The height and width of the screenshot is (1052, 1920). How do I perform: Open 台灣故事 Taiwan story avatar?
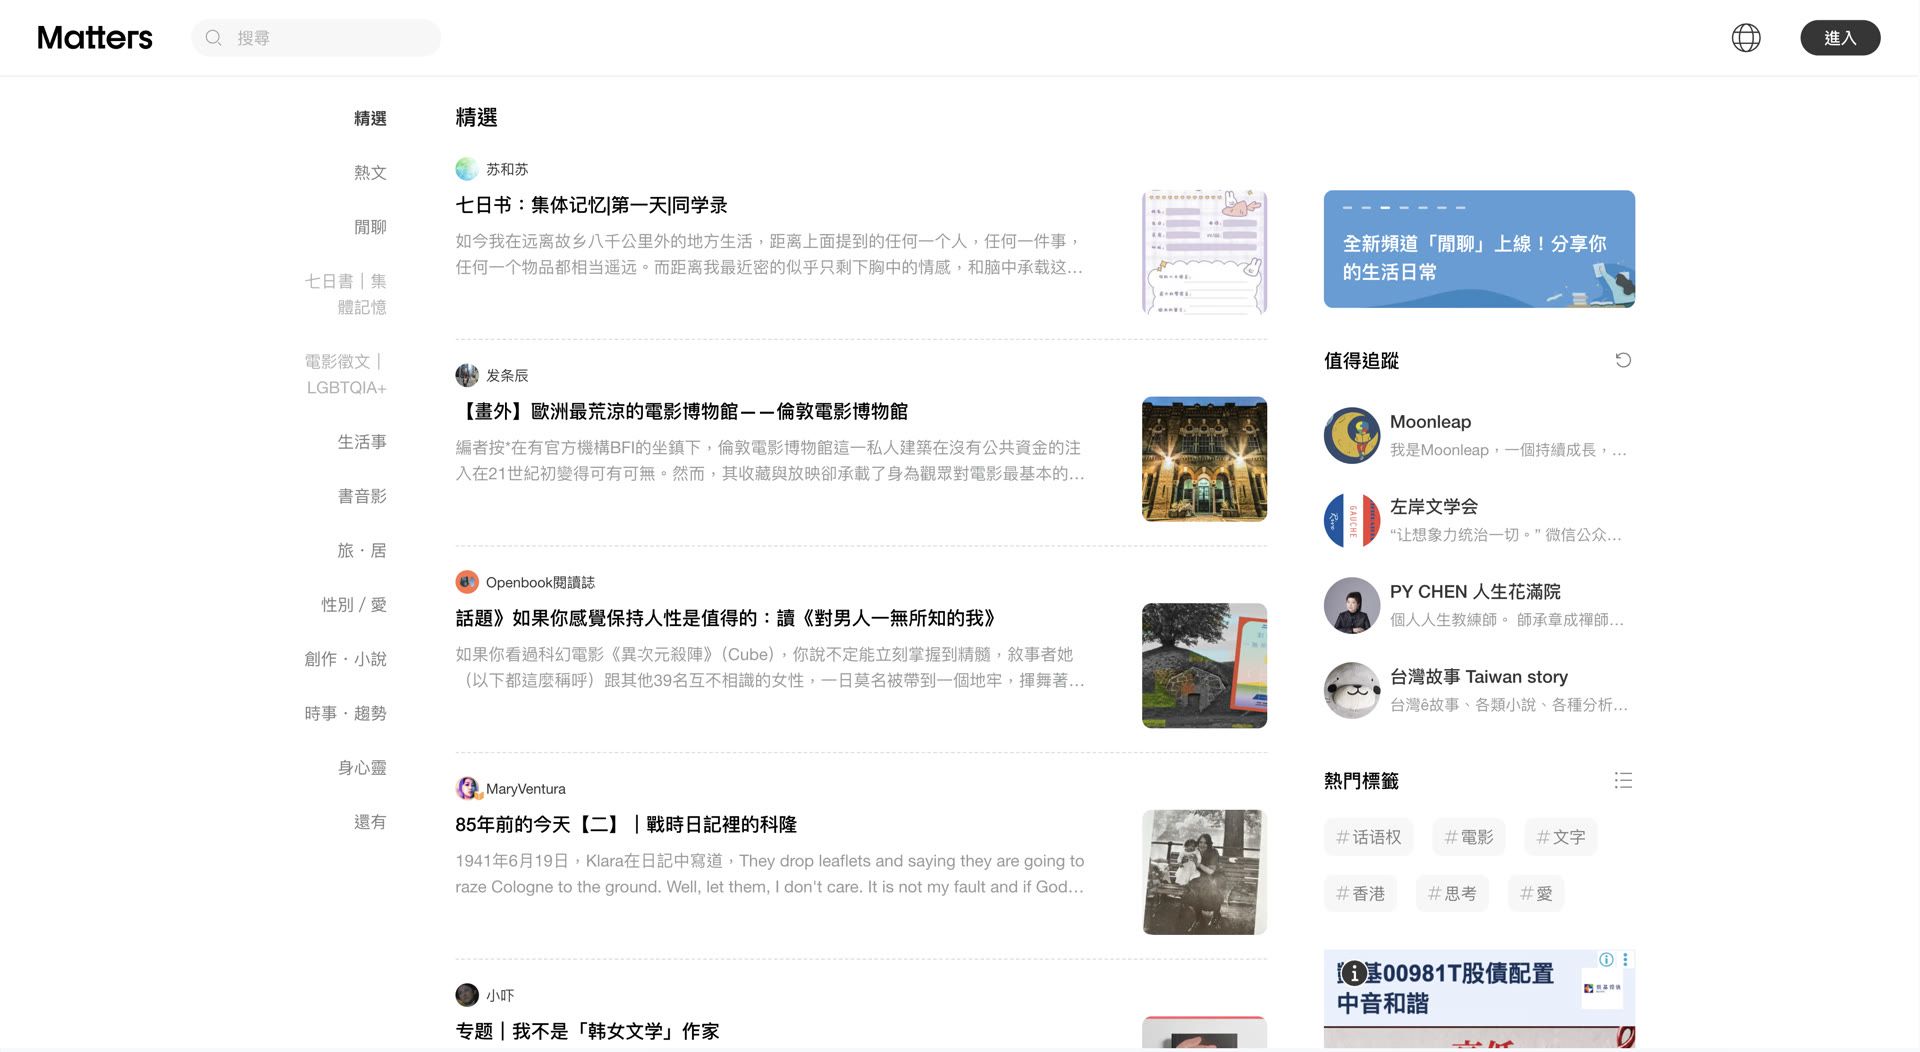click(x=1352, y=690)
